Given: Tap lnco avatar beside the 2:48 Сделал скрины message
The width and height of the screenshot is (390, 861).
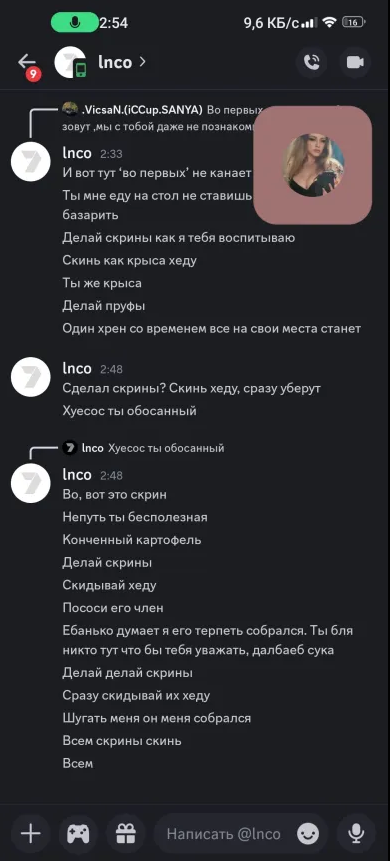Looking at the screenshot, I should [x=31, y=377].
